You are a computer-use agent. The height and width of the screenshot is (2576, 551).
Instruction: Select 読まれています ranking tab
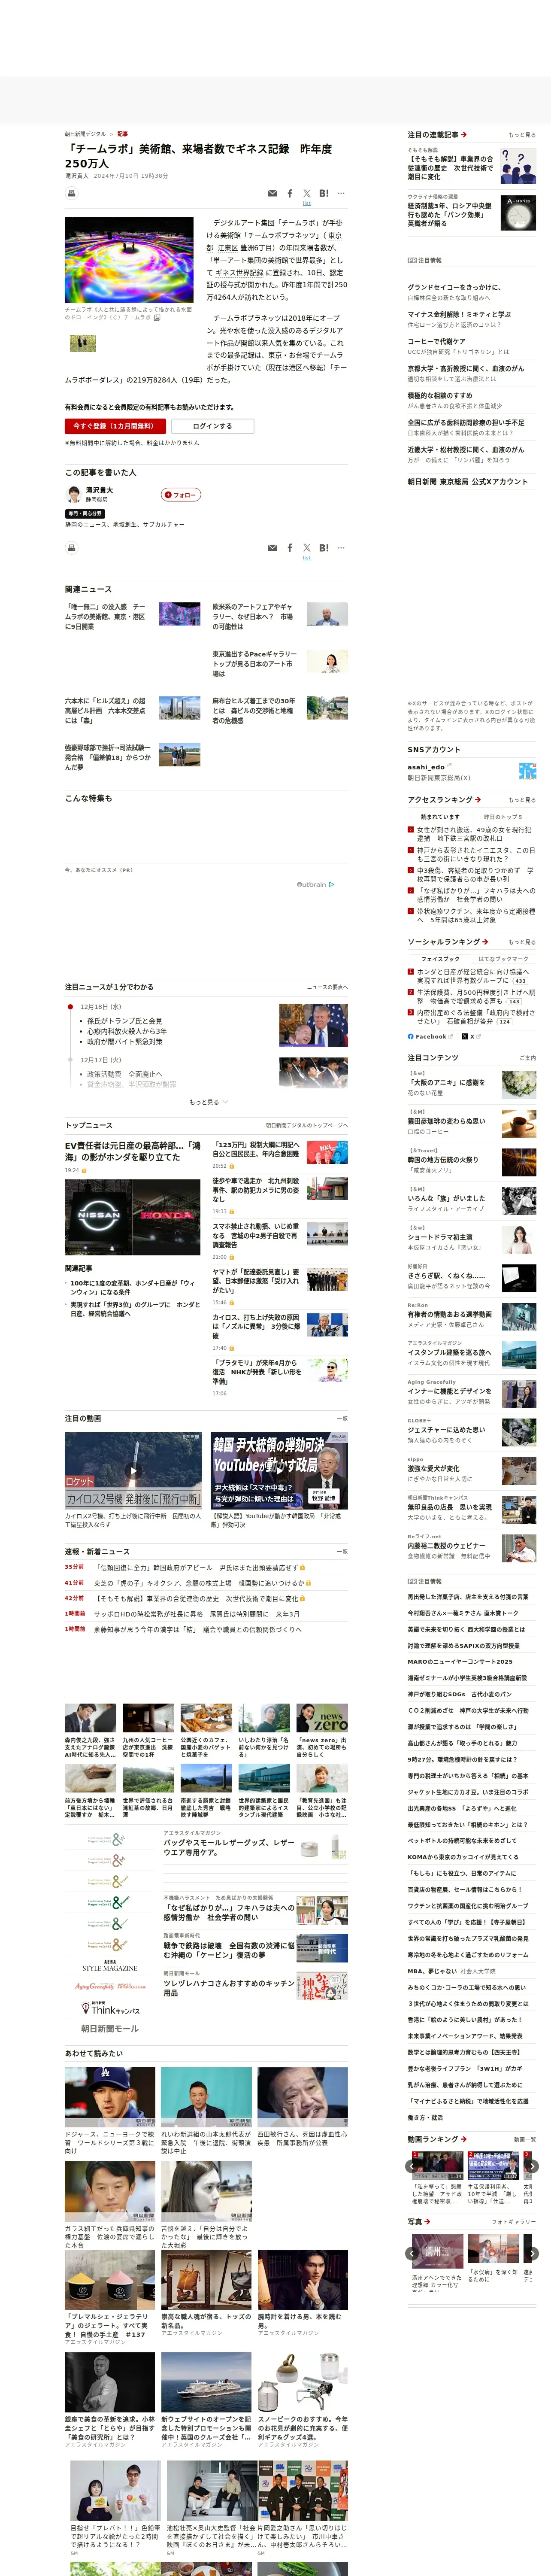tap(440, 816)
